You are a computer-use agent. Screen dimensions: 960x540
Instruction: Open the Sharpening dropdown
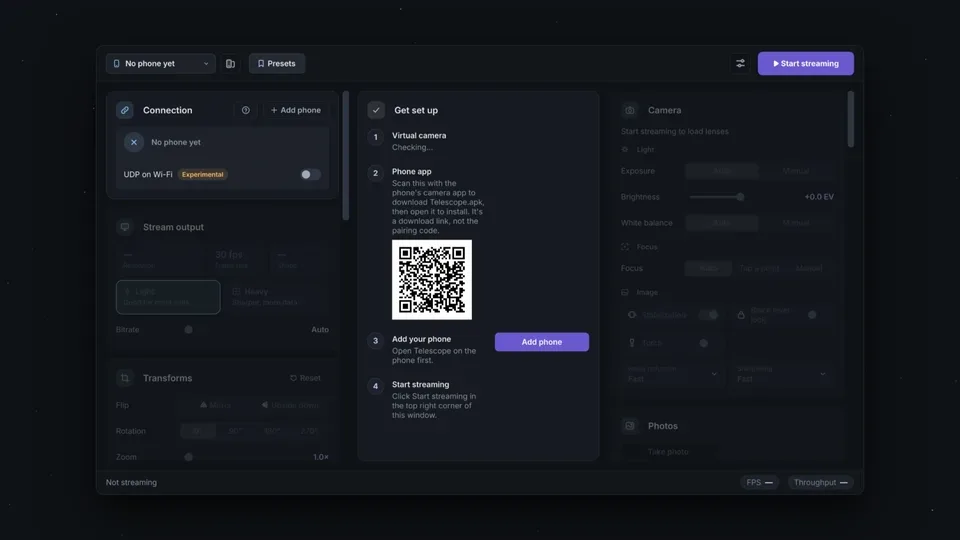[781, 374]
